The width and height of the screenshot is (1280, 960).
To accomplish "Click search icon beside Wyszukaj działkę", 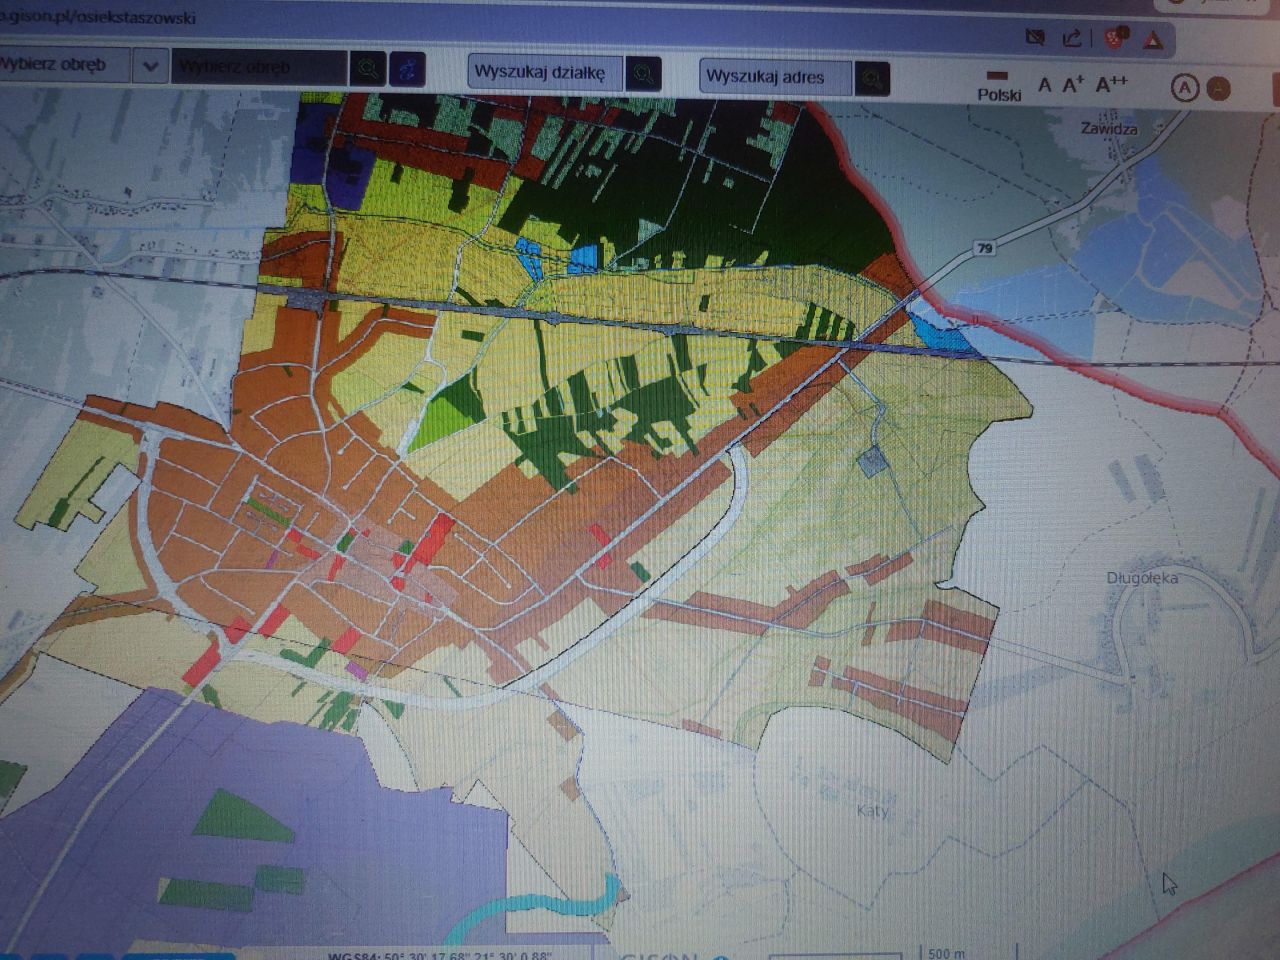I will coord(644,74).
